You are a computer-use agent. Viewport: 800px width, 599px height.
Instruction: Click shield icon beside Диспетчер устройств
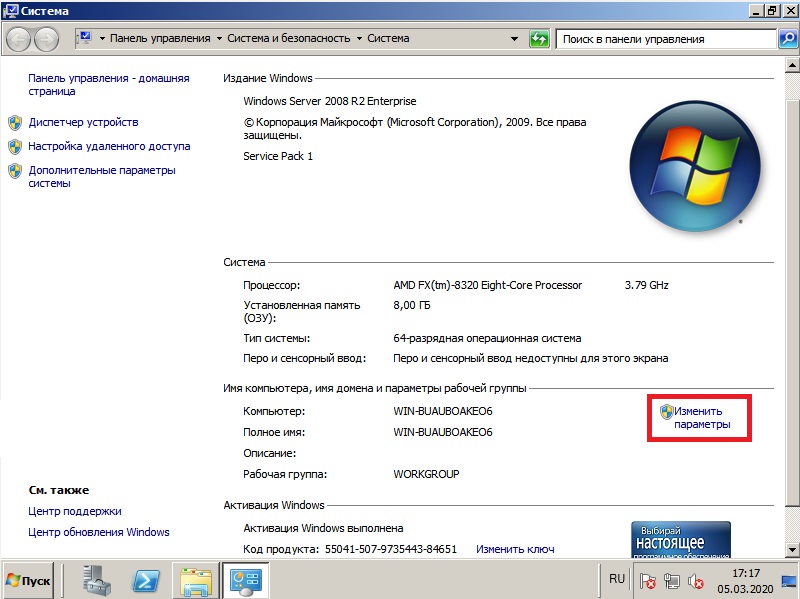[15, 122]
